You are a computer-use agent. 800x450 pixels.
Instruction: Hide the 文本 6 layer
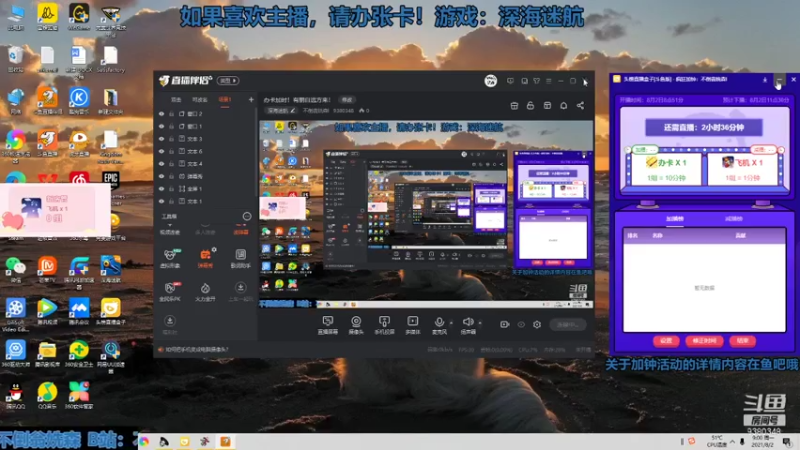pyautogui.click(x=162, y=152)
